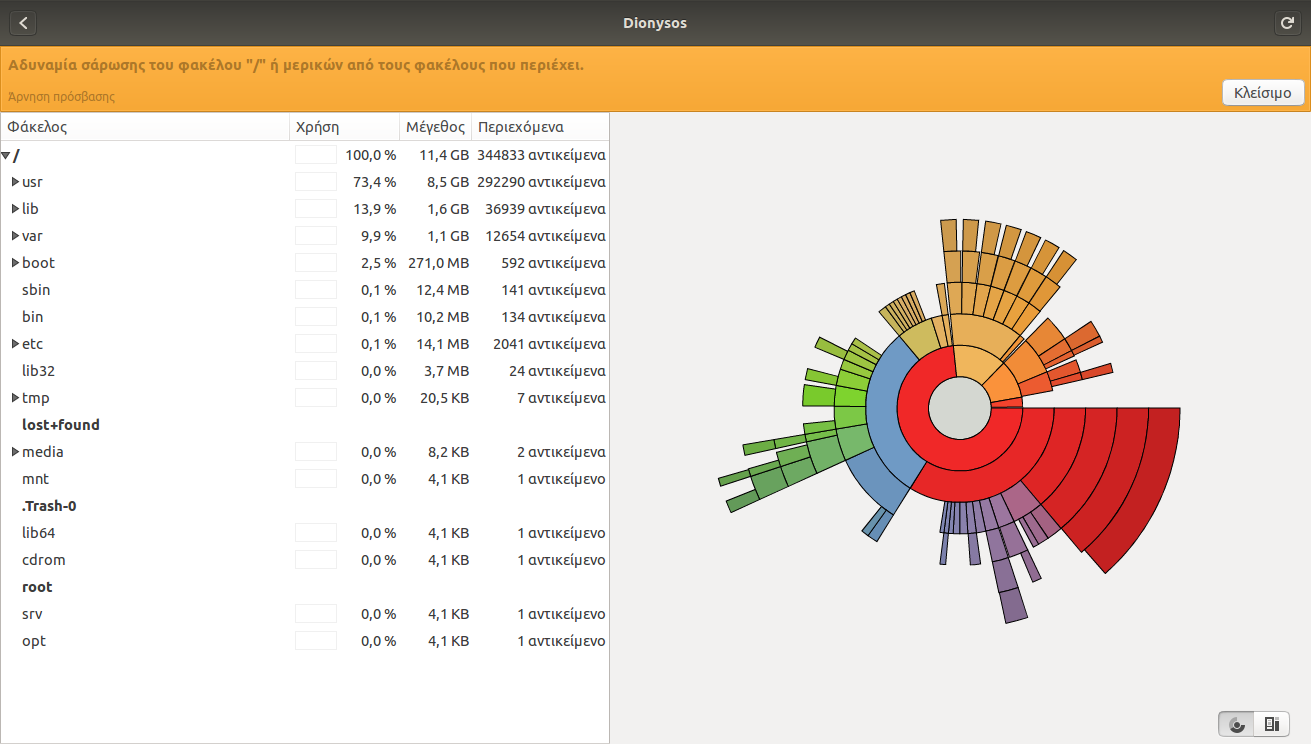Select the lost+found folder row
This screenshot has height=744, width=1311.
tap(61, 425)
